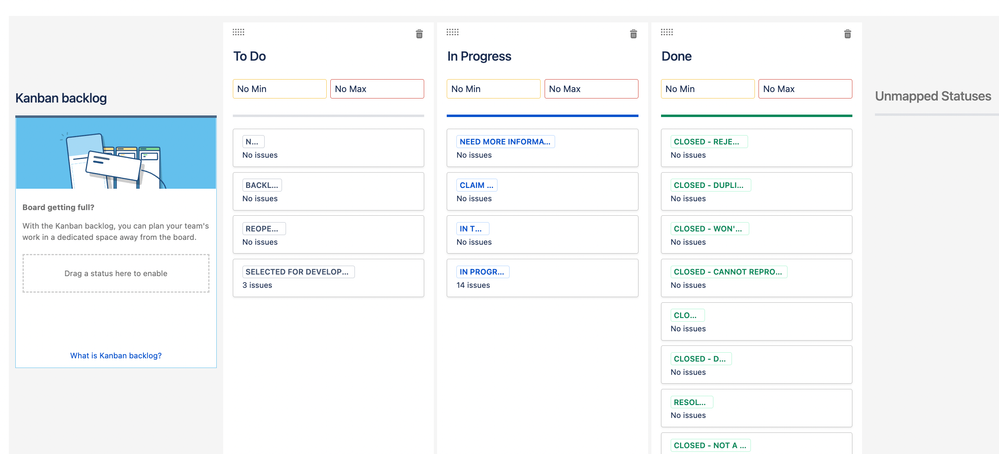Remove the Done column with its trash icon
The image size is (999, 454).
point(847,34)
